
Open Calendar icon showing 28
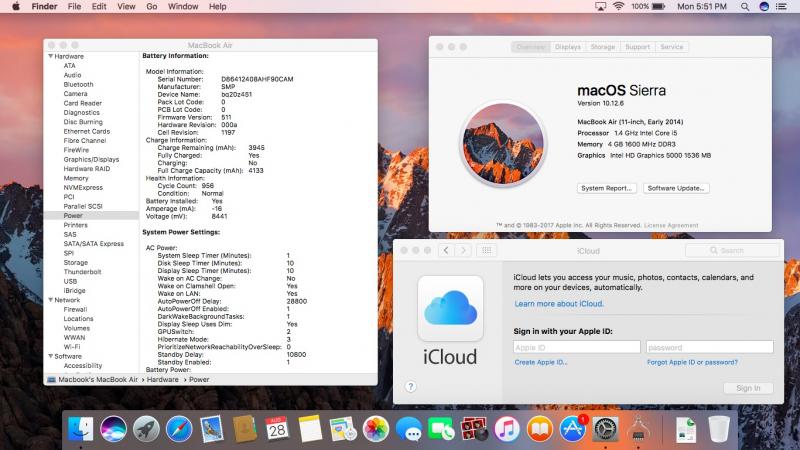point(277,429)
